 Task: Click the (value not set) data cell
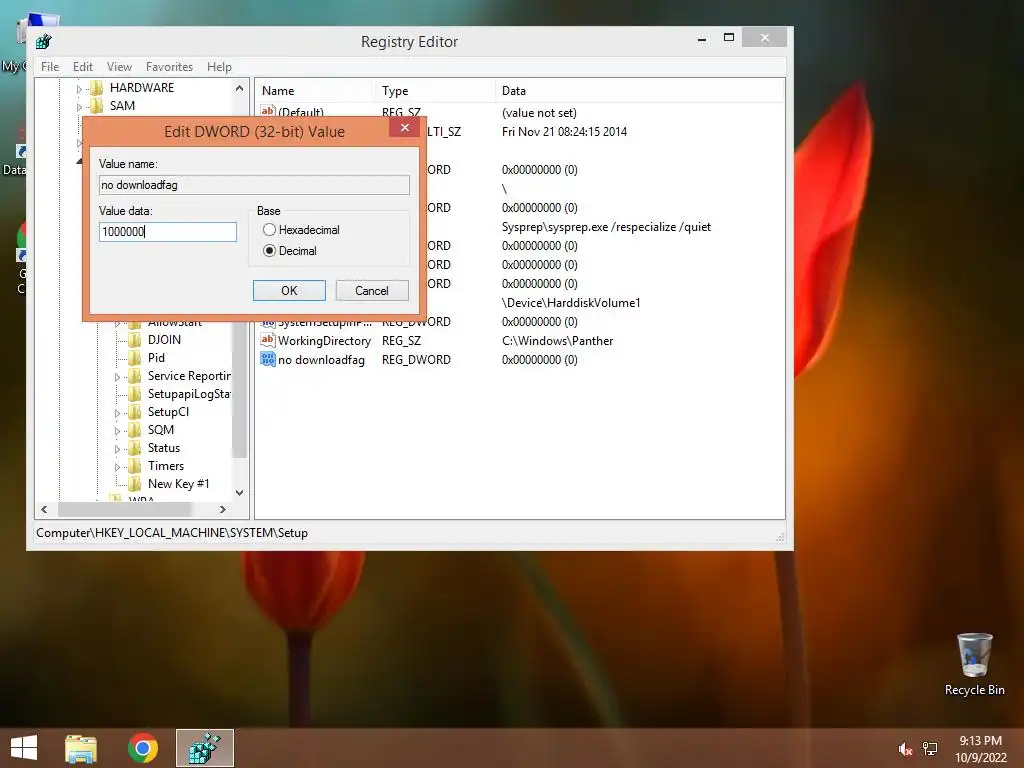pyautogui.click(x=539, y=113)
